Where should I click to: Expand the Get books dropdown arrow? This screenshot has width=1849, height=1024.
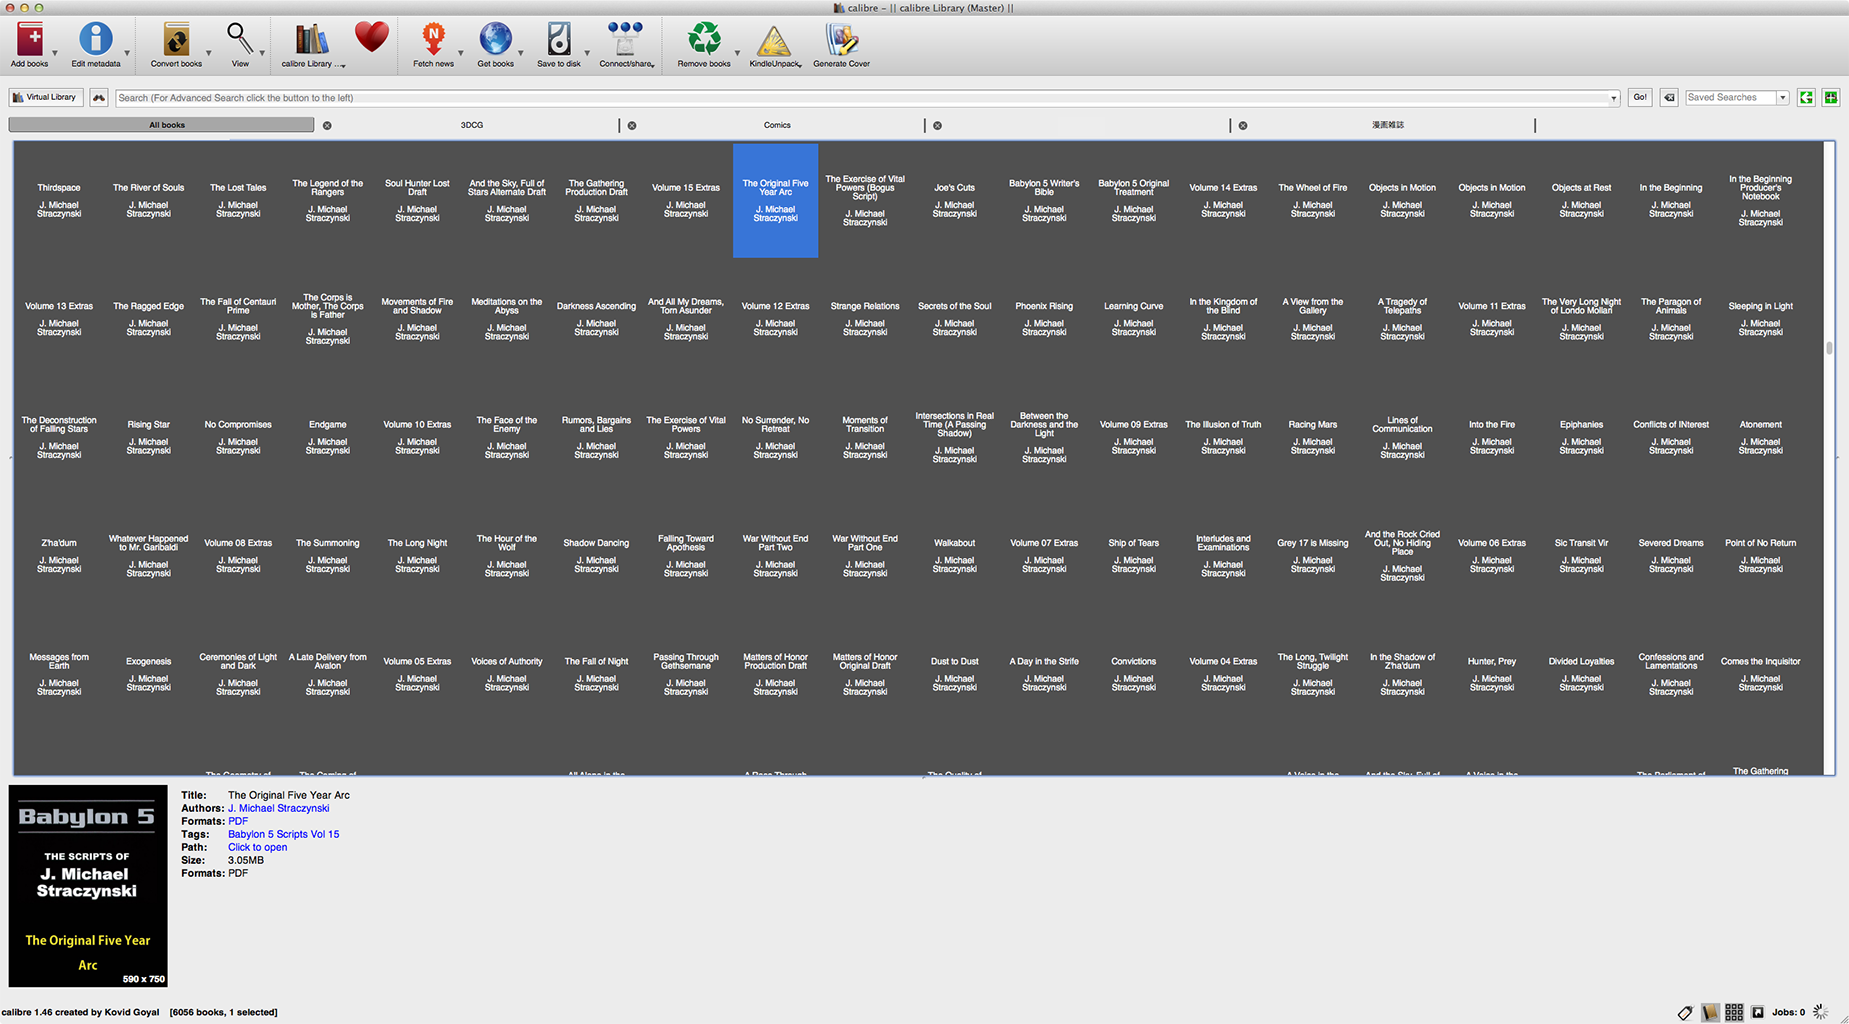click(521, 53)
